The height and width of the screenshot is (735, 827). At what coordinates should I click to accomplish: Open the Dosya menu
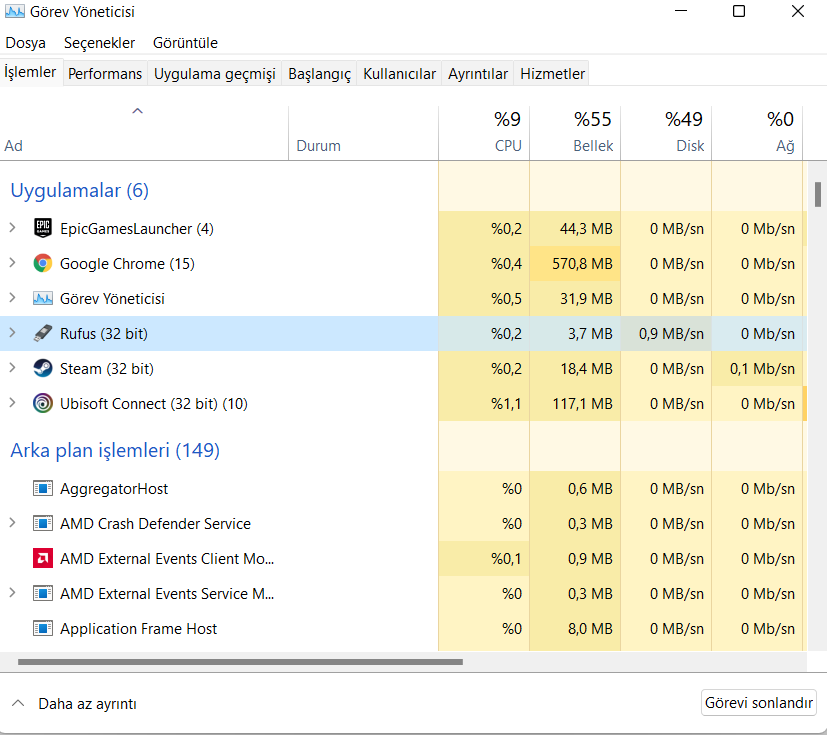click(x=25, y=43)
